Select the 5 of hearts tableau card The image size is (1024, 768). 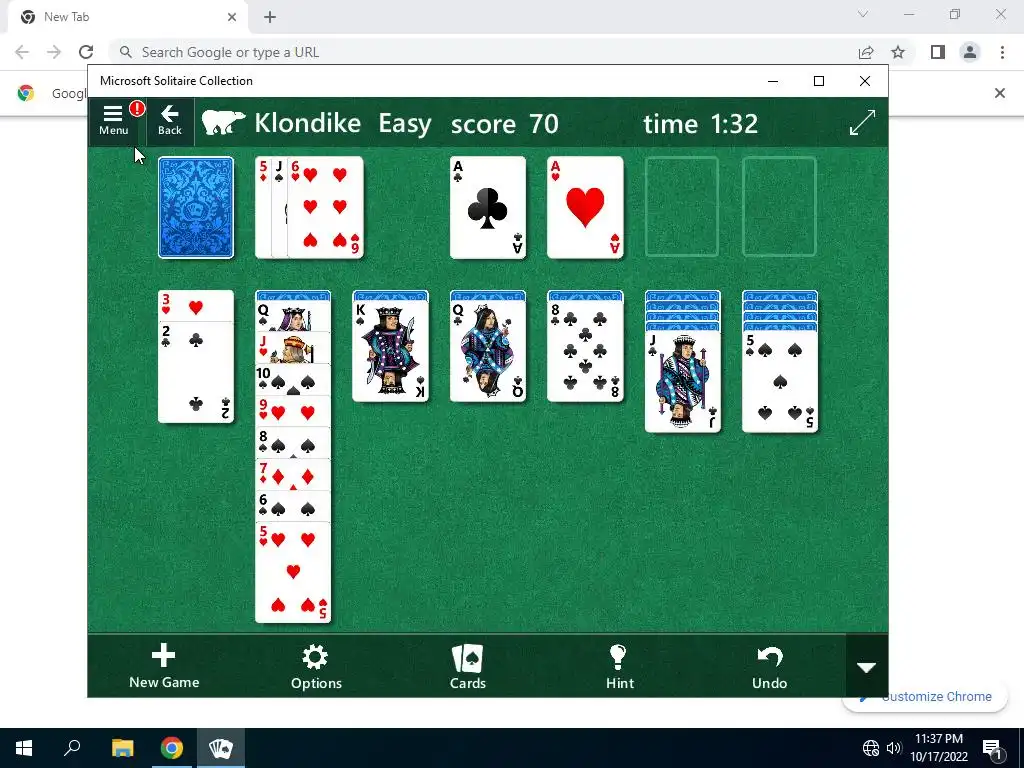pos(293,573)
